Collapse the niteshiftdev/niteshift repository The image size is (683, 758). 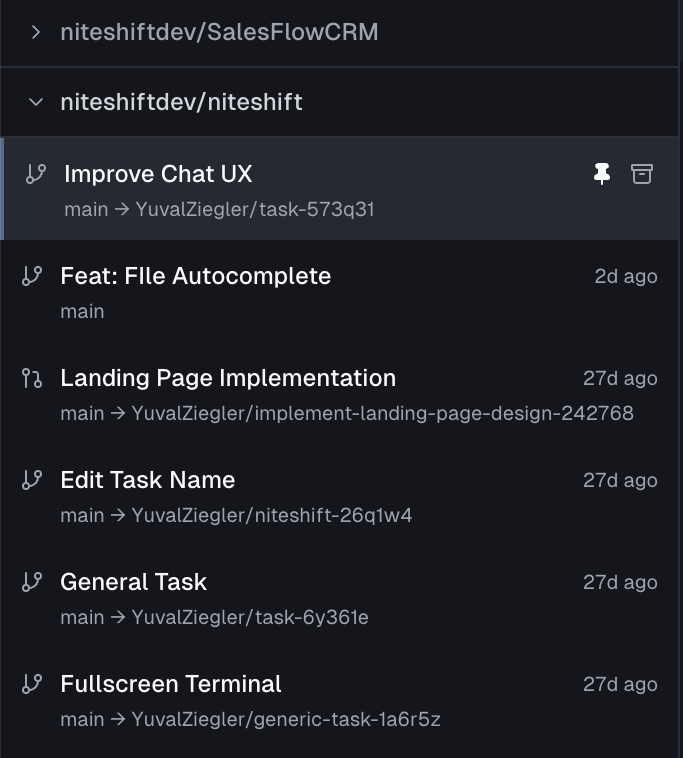click(36, 102)
